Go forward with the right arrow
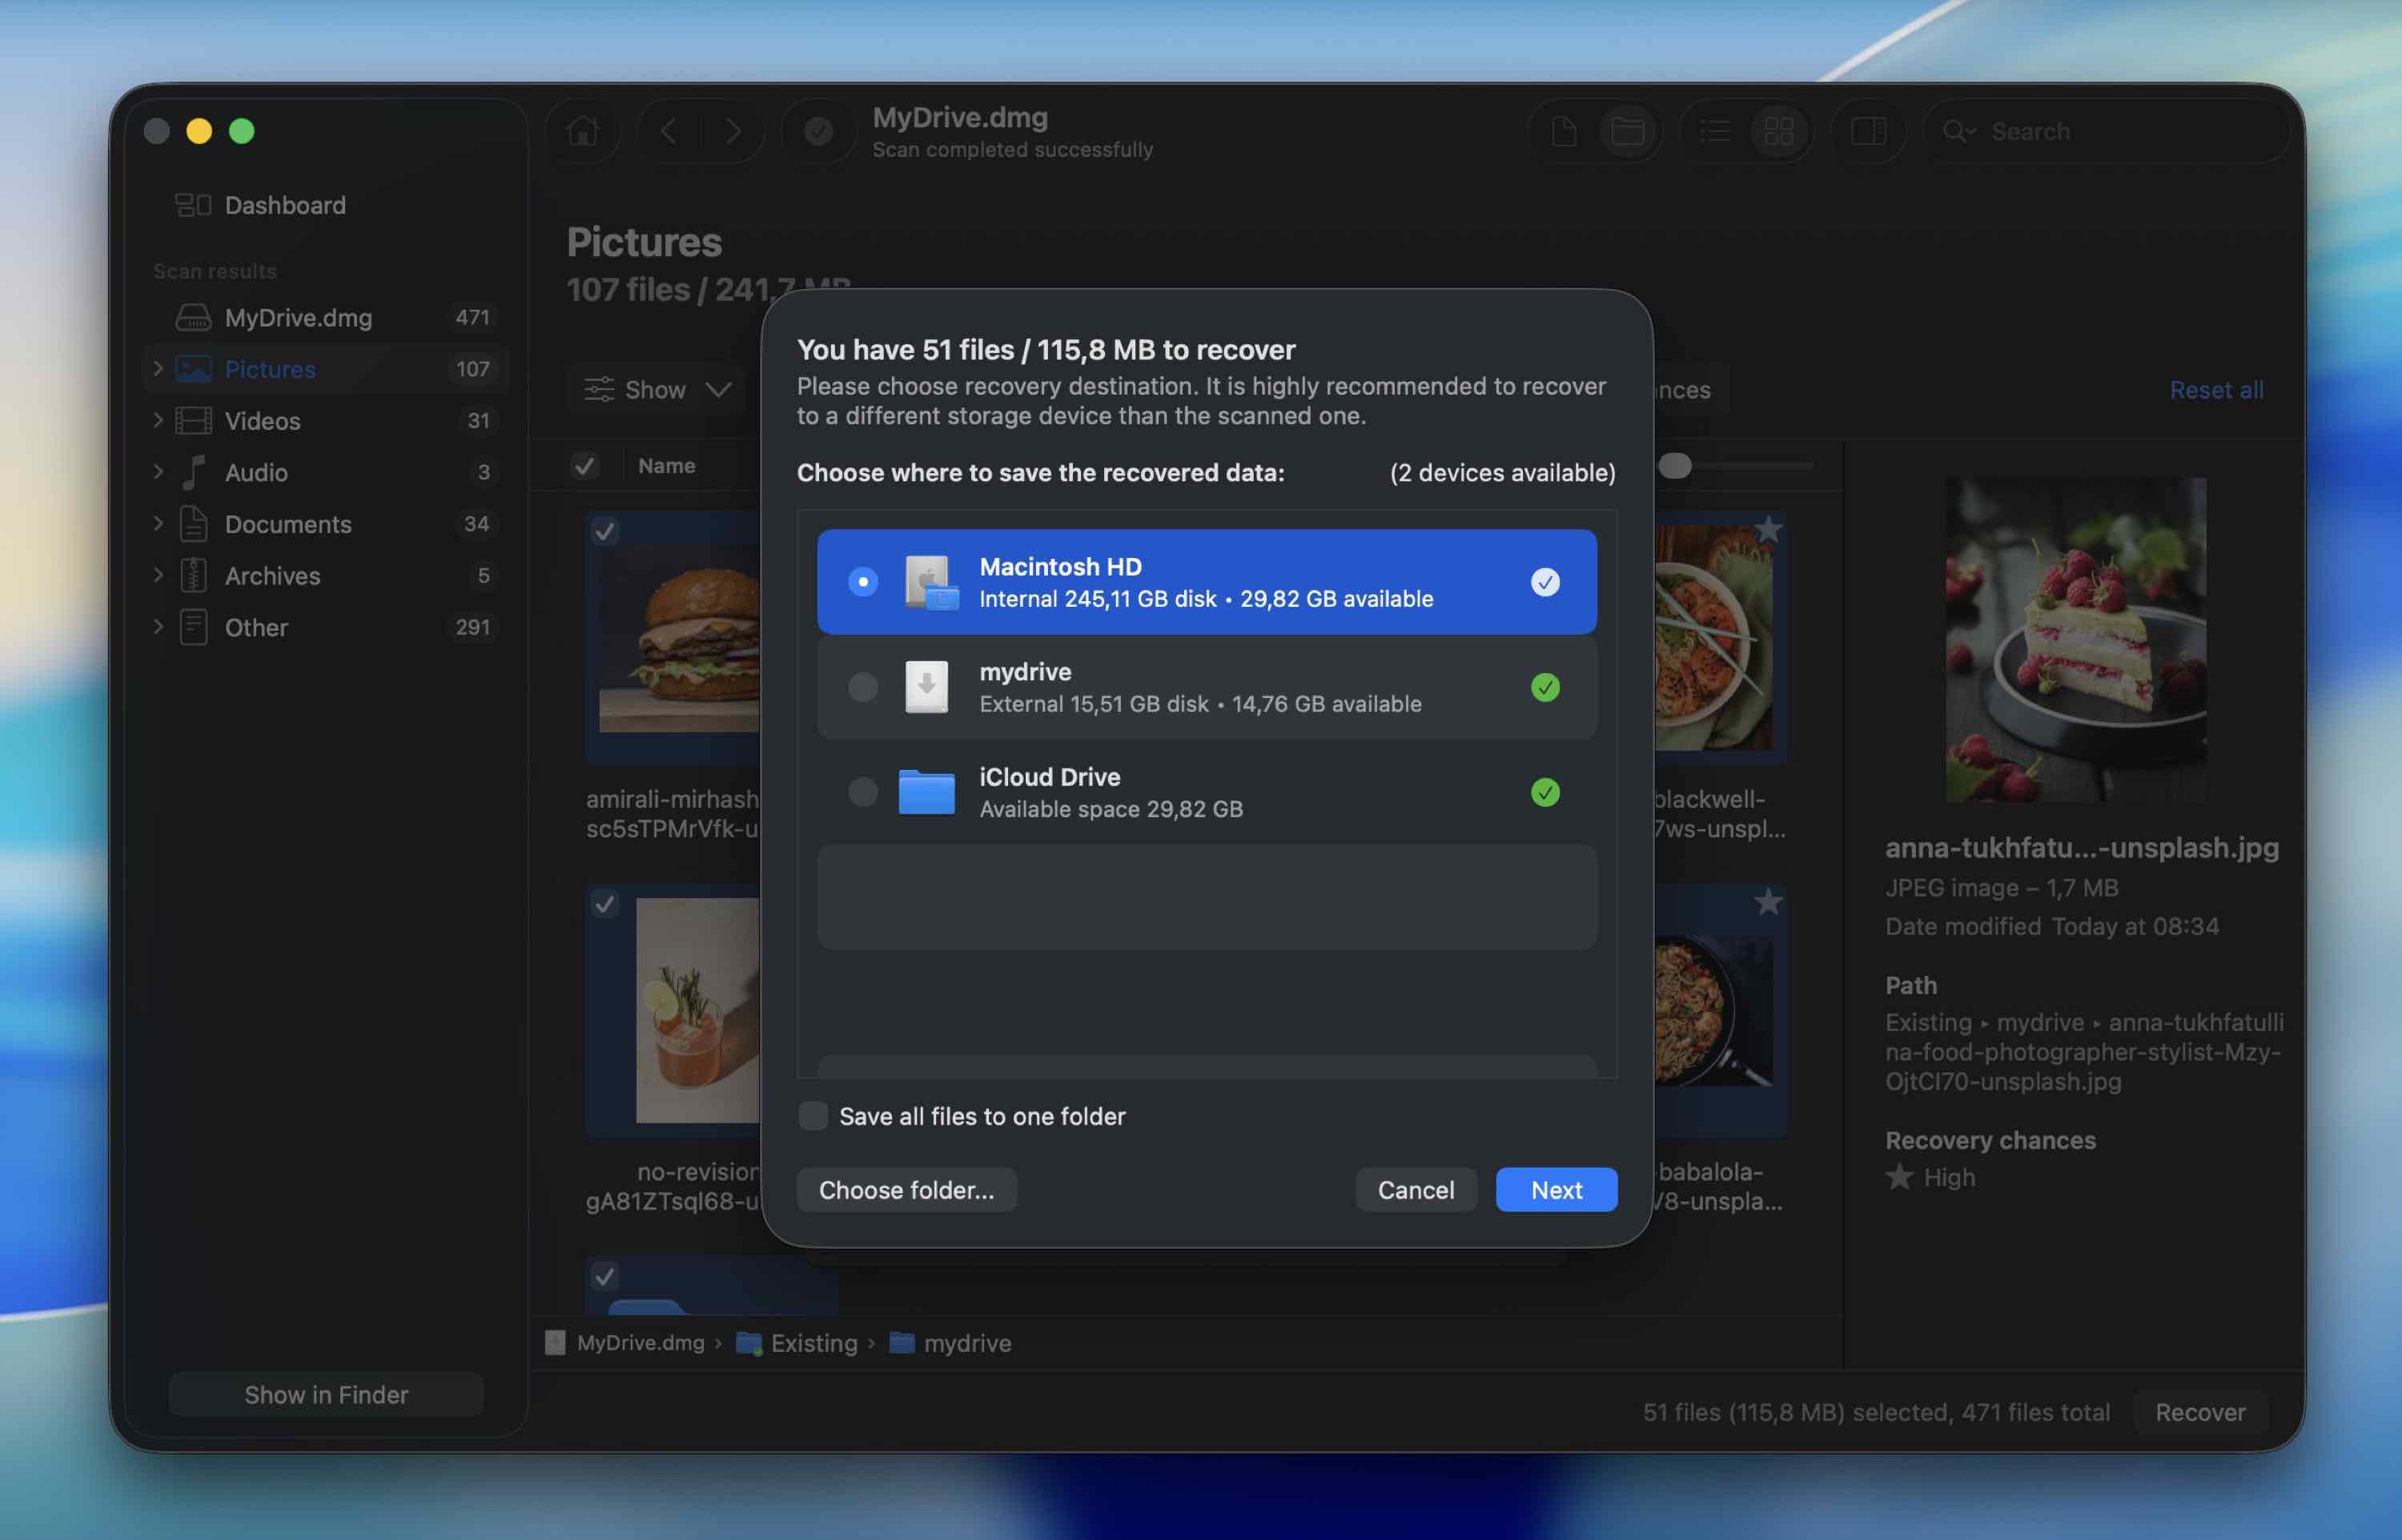The image size is (2402, 1540). [x=733, y=131]
